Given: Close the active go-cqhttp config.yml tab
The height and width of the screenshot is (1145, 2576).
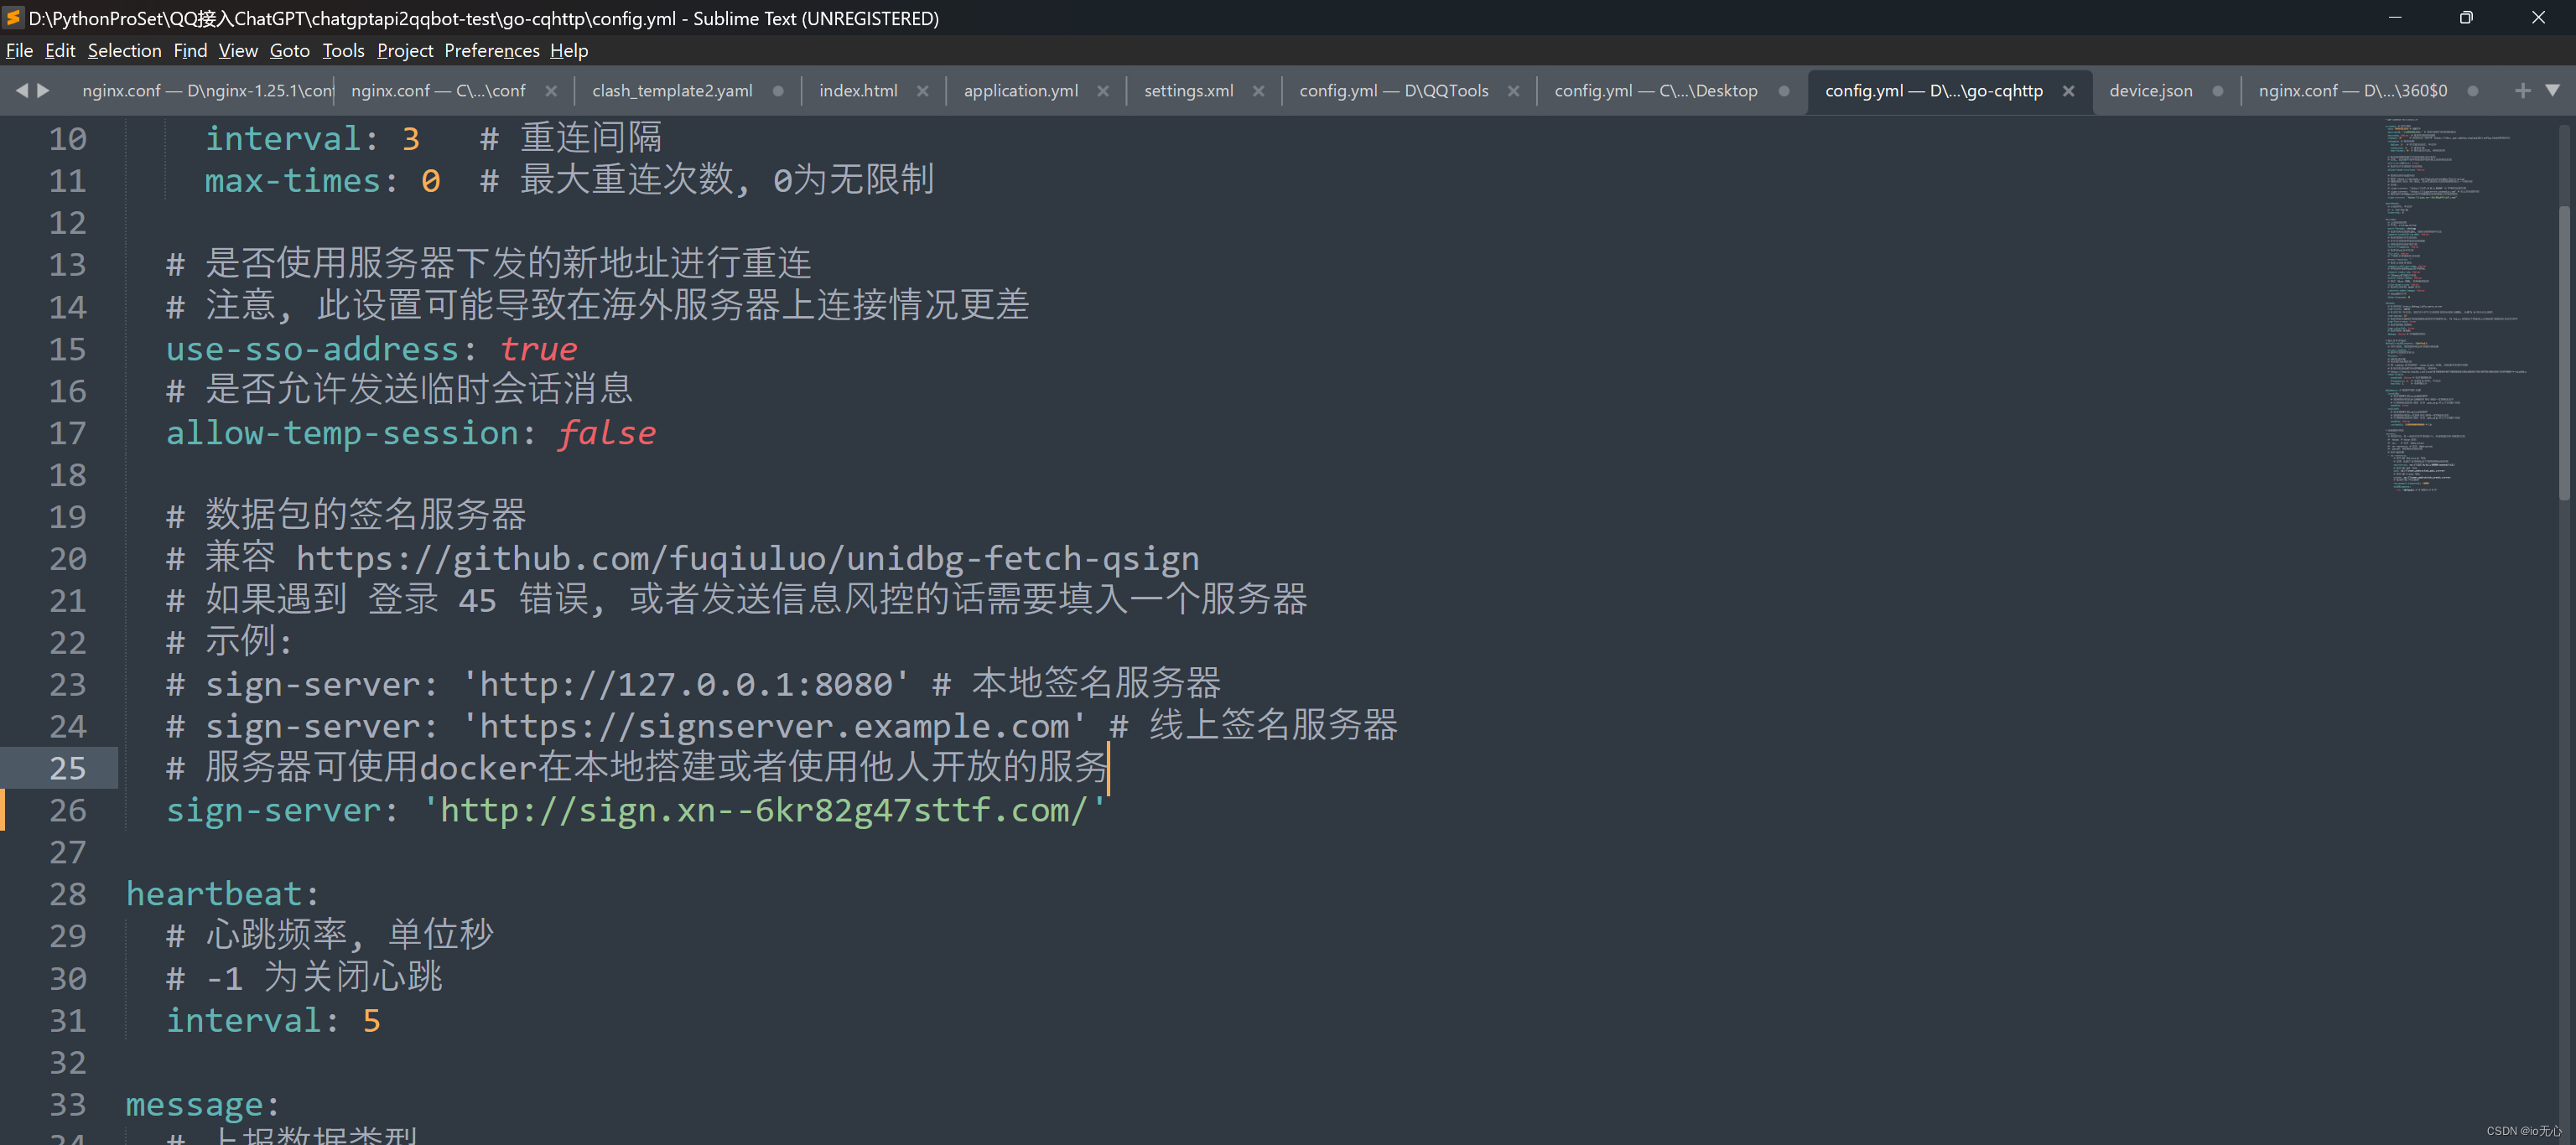Looking at the screenshot, I should point(2068,90).
